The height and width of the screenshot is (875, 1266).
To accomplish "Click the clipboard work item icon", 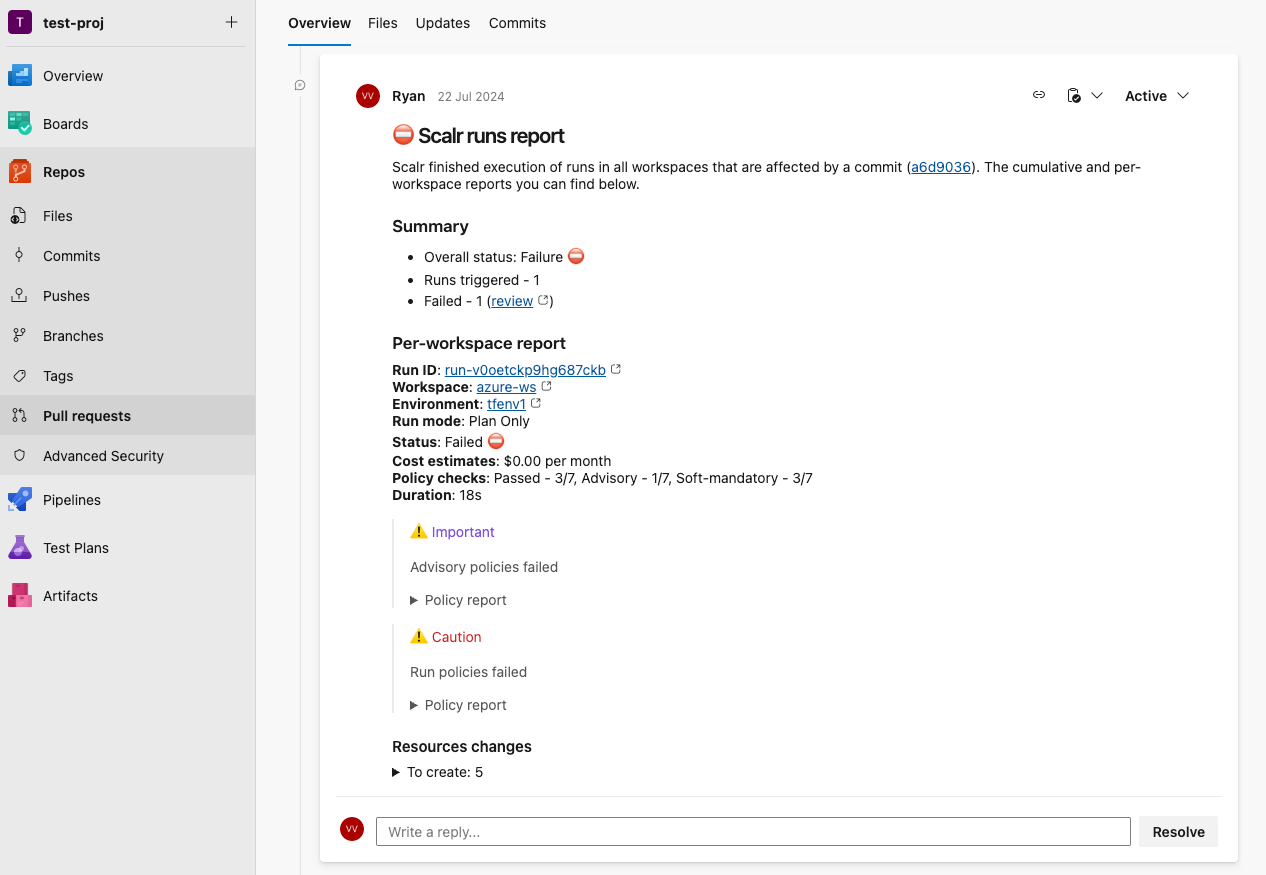I will (1073, 96).
